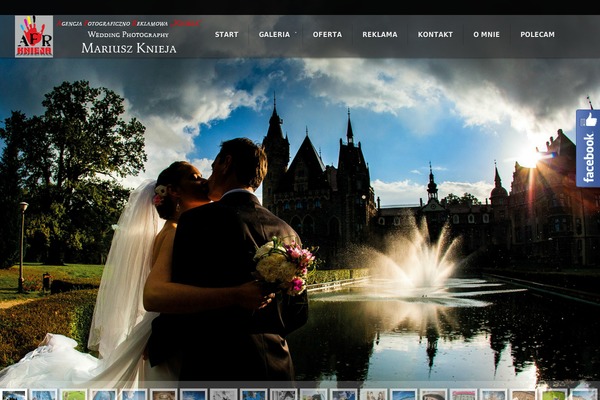600x400 pixels.
Task: Open the Facebook like side tab
Action: (588, 148)
